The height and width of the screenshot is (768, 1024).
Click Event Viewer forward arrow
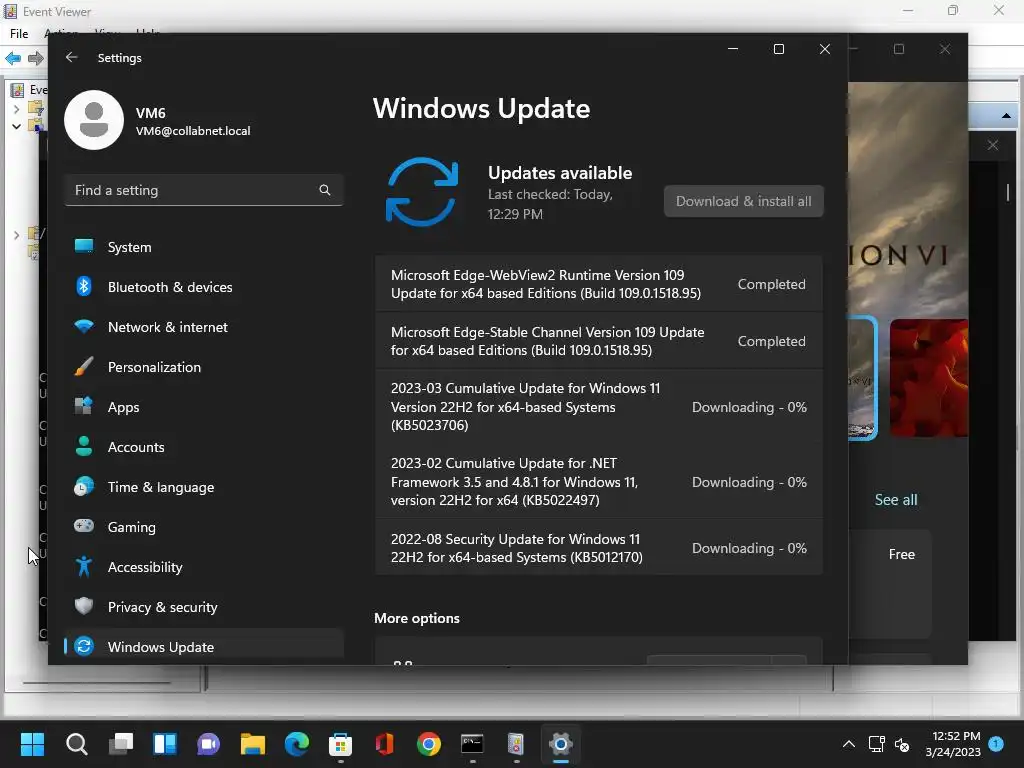35,58
